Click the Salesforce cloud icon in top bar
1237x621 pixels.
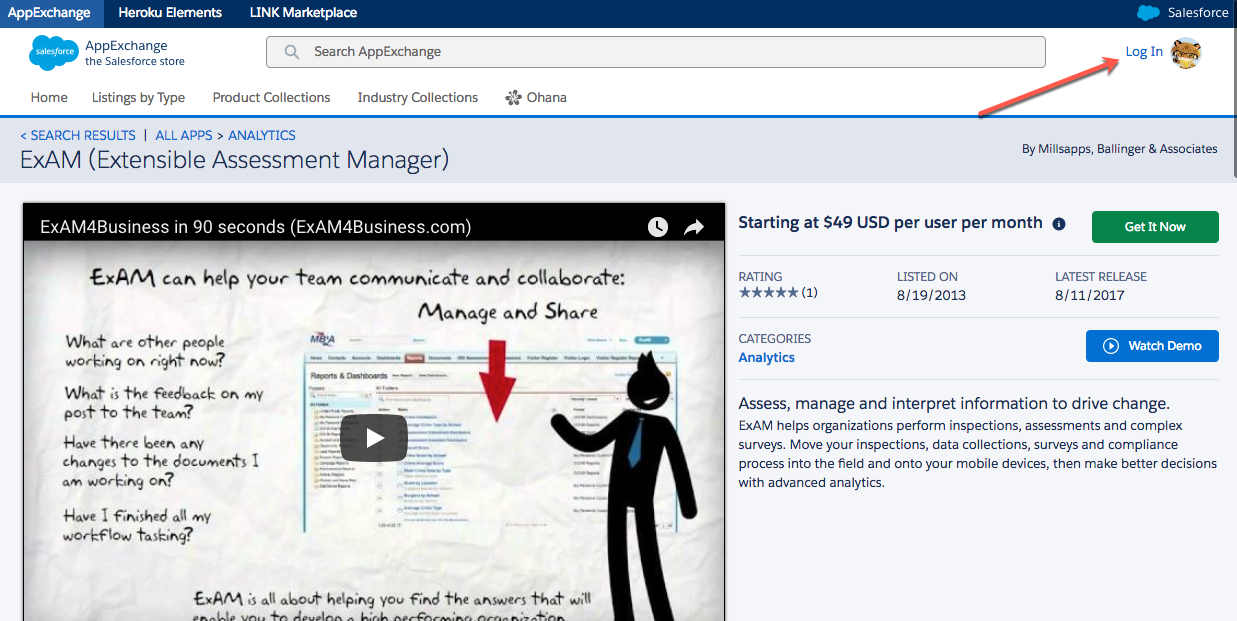coord(1148,13)
